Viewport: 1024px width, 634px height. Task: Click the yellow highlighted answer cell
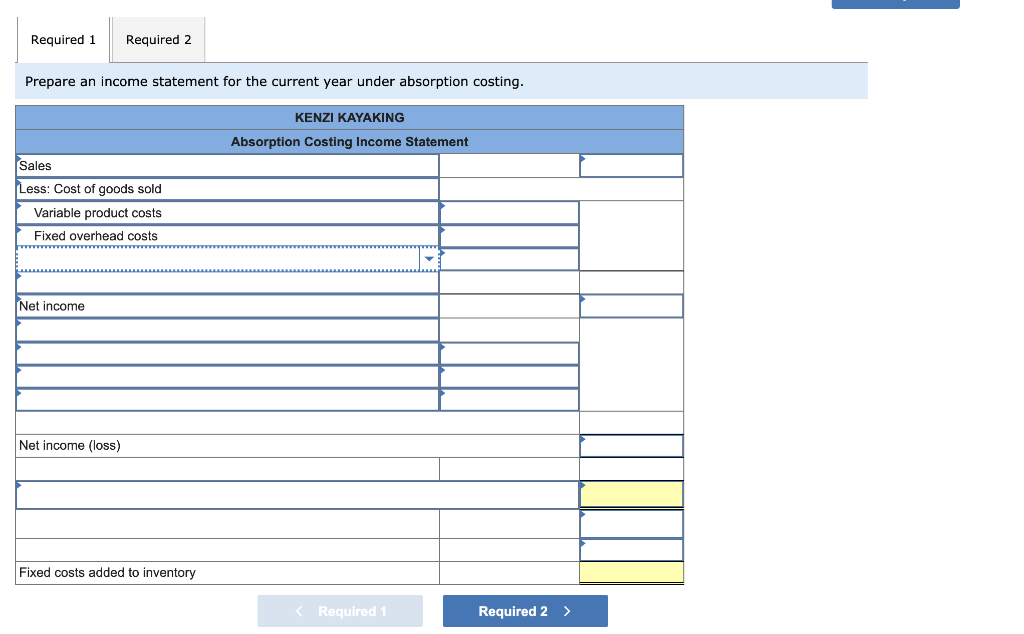[630, 493]
